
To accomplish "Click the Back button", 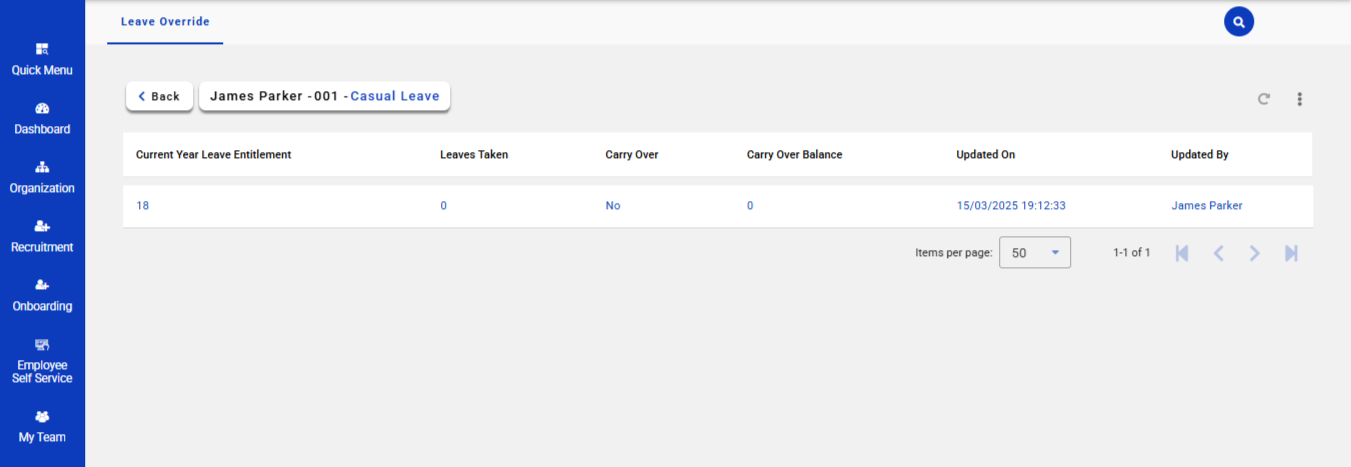I will (x=159, y=96).
